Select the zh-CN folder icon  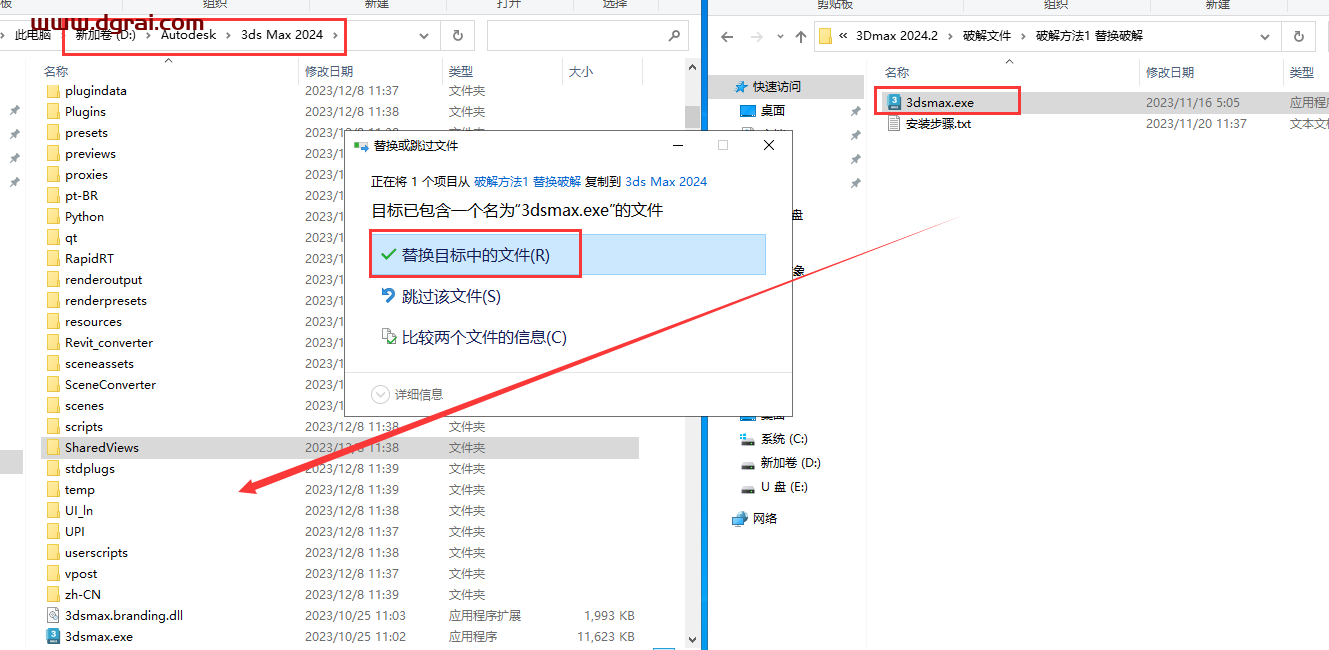(x=54, y=594)
